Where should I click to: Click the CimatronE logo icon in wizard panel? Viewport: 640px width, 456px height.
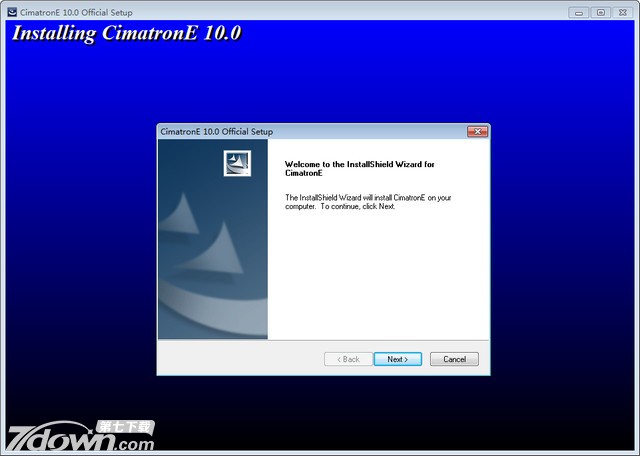click(x=237, y=163)
